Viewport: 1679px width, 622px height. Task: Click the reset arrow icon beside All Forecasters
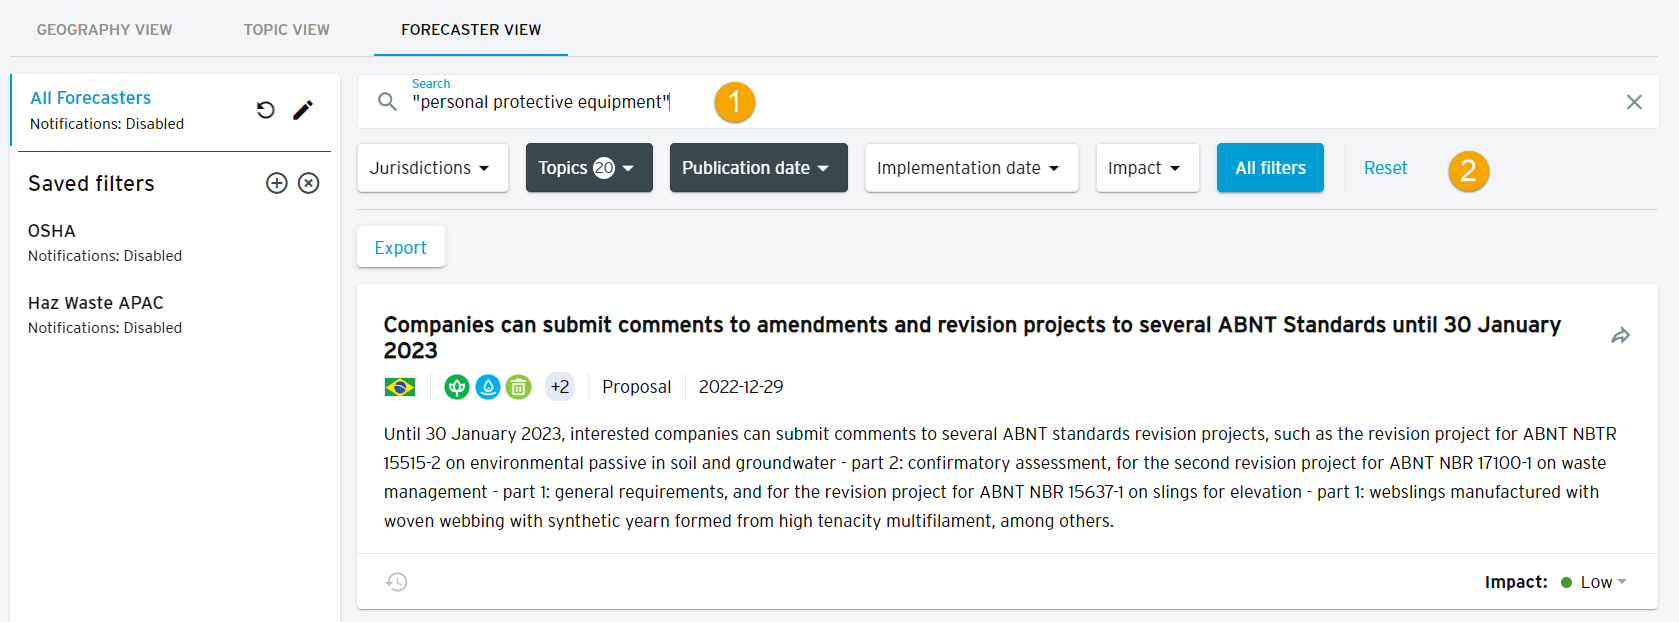tap(265, 110)
